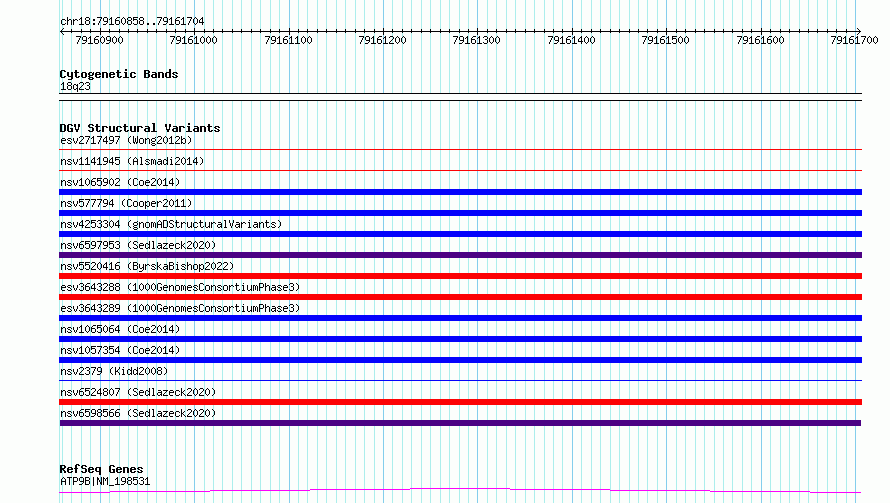
Task: Click the blue bar under nsv1065064
Action: click(460, 339)
